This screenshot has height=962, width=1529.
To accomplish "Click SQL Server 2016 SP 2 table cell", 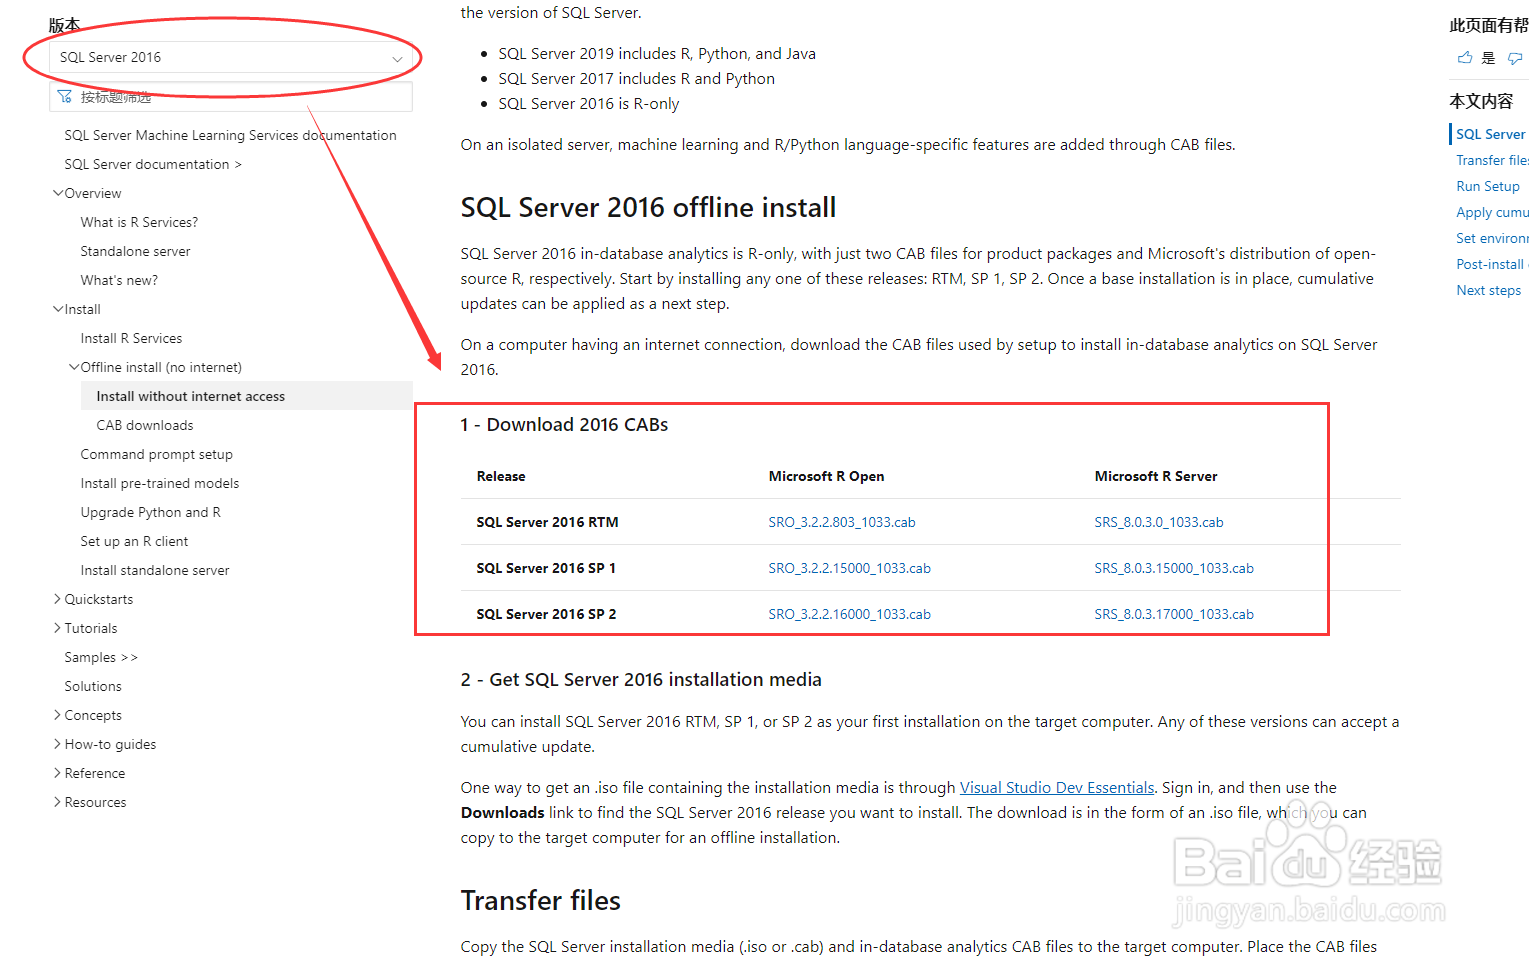I will click(546, 614).
